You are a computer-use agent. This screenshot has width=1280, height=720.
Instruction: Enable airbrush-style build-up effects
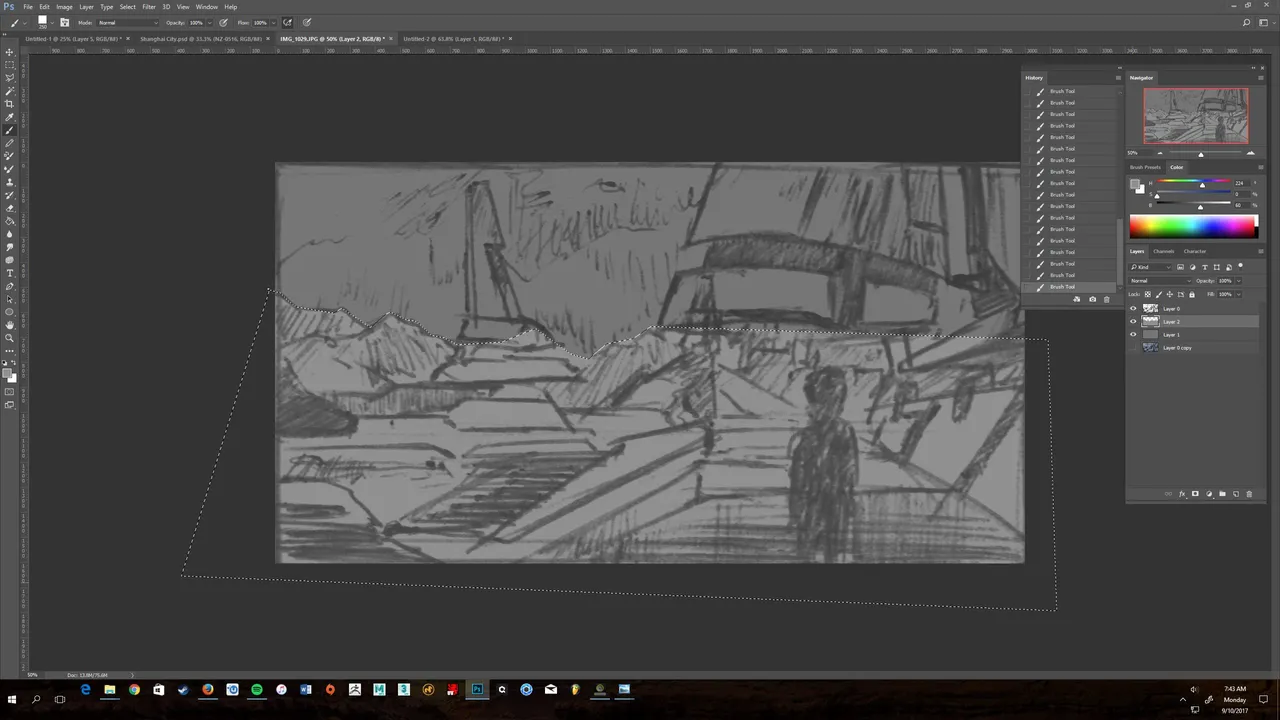pos(287,22)
